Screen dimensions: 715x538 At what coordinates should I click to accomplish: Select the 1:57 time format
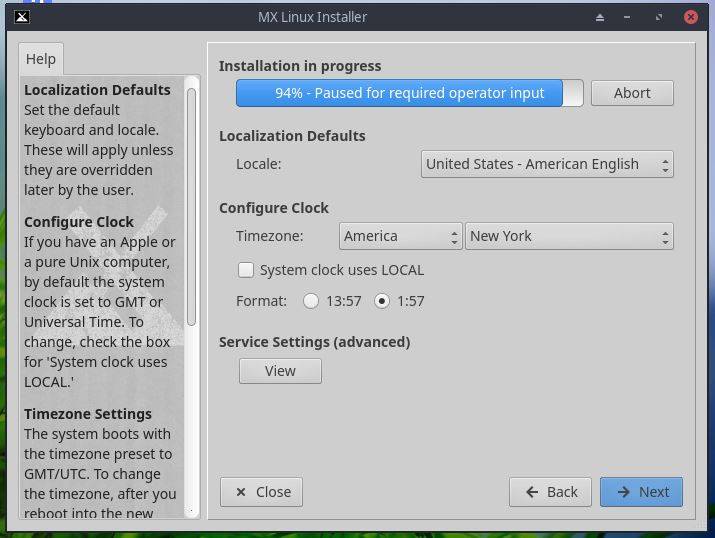[x=382, y=301]
